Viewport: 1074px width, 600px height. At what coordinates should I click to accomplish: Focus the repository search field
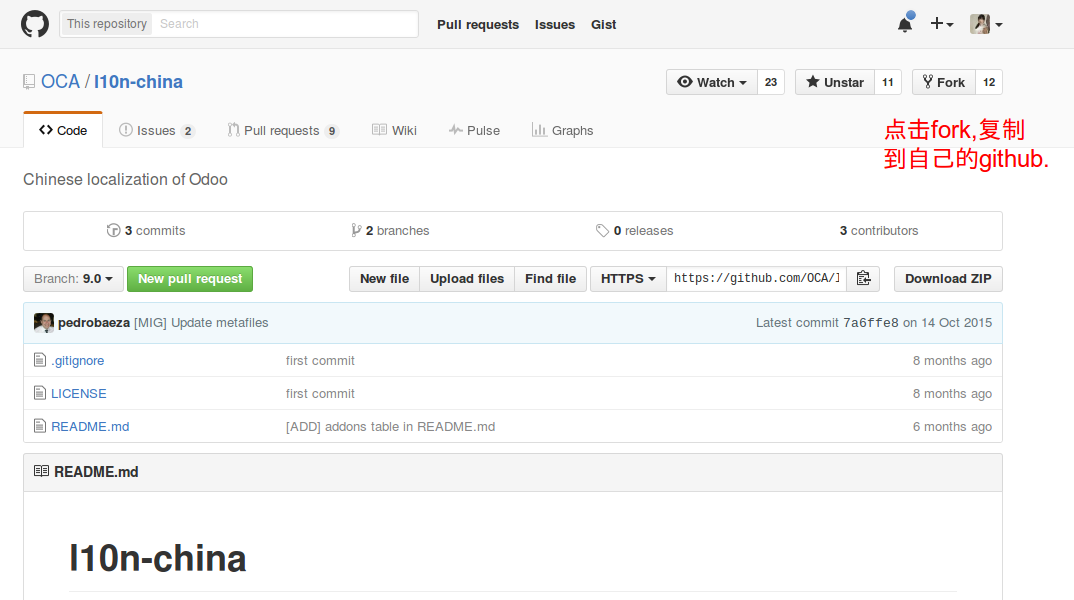tap(285, 24)
